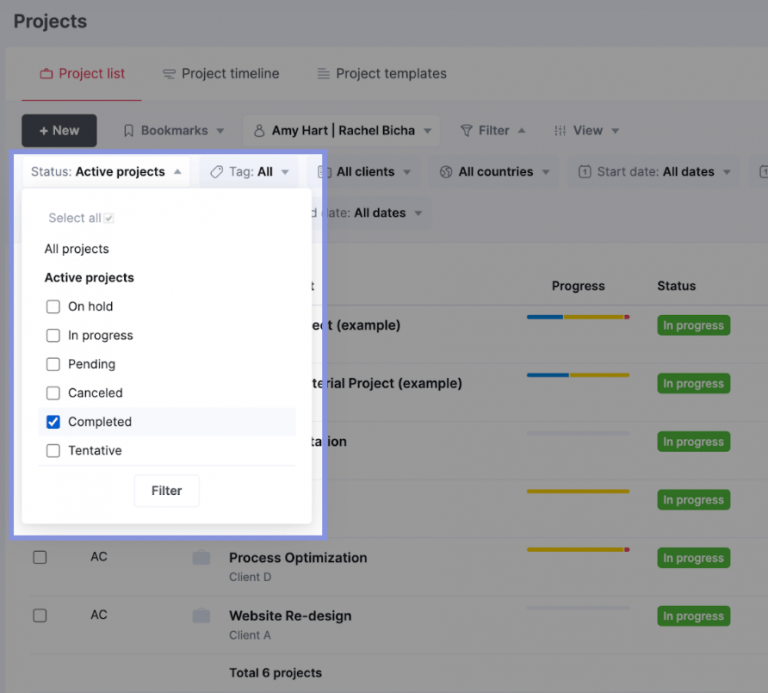The height and width of the screenshot is (693, 768).
Task: Switch to the Project timeline tab
Action: [x=221, y=74]
